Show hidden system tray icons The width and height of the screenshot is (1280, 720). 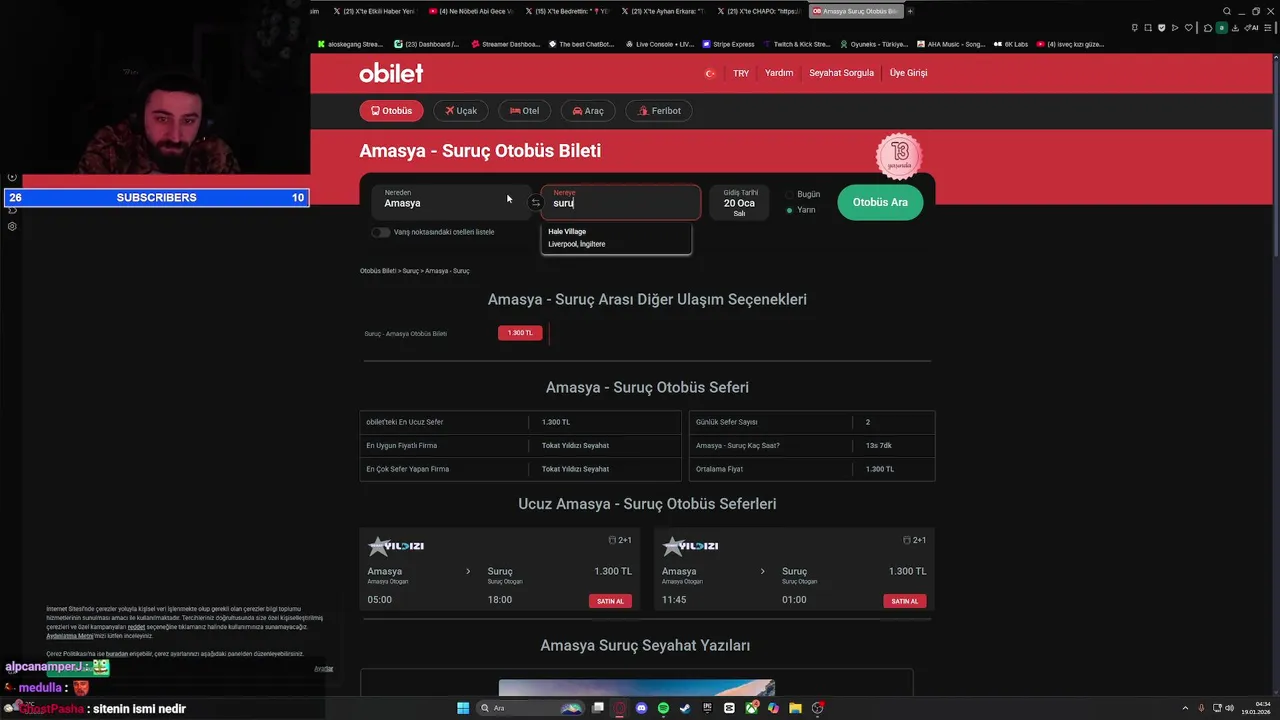click(1187, 708)
